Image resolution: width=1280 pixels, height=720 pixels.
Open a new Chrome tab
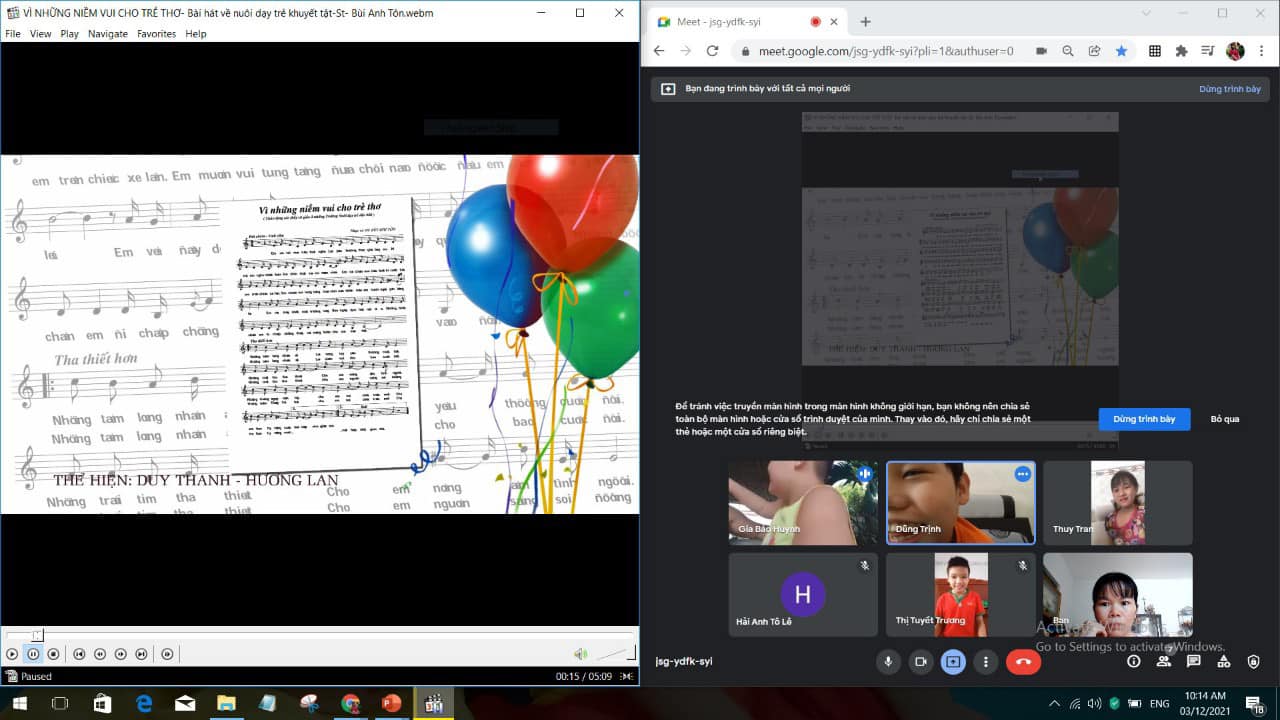tap(865, 22)
